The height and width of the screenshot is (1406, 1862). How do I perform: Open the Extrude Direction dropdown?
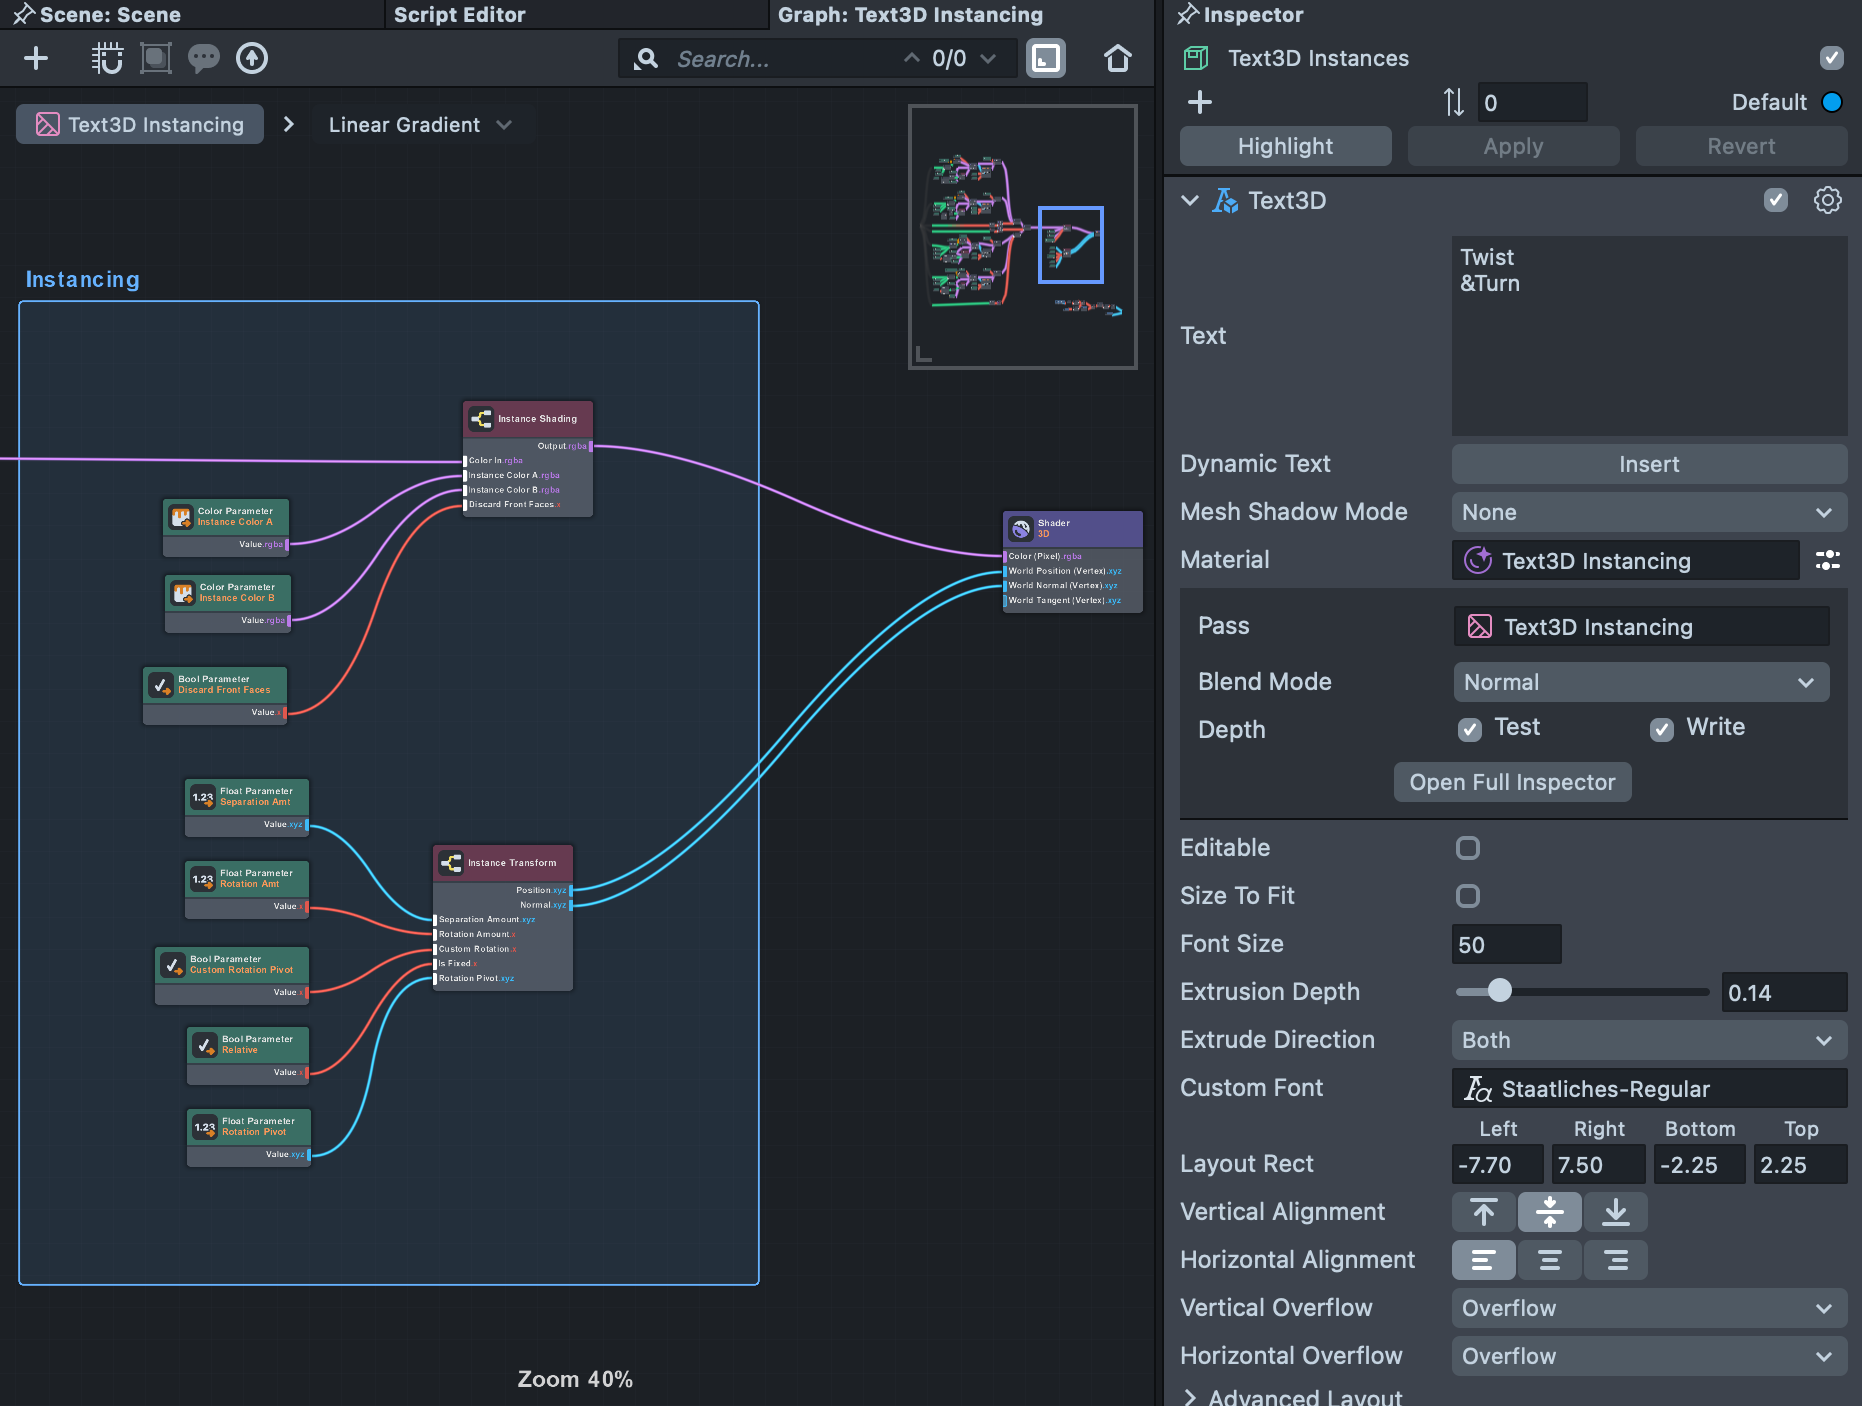click(x=1648, y=1040)
